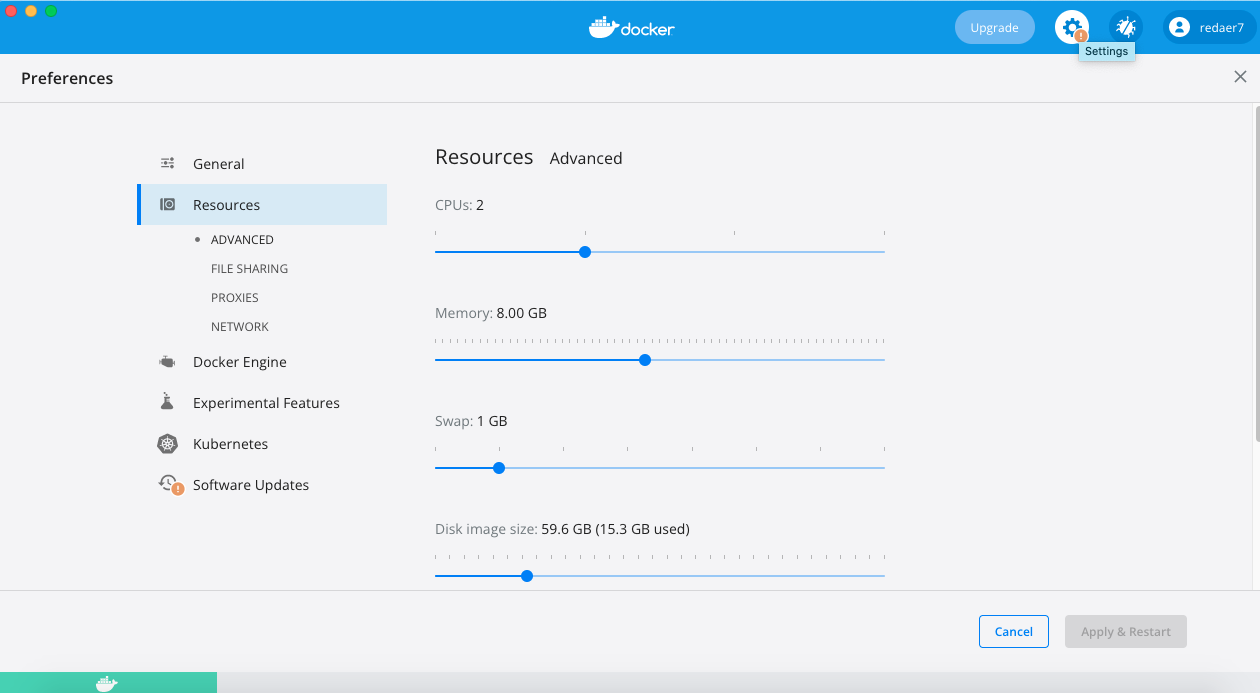Click the 'Disk image size: 59.6 GB' label
Viewport: 1260px width, 693px height.
(562, 529)
